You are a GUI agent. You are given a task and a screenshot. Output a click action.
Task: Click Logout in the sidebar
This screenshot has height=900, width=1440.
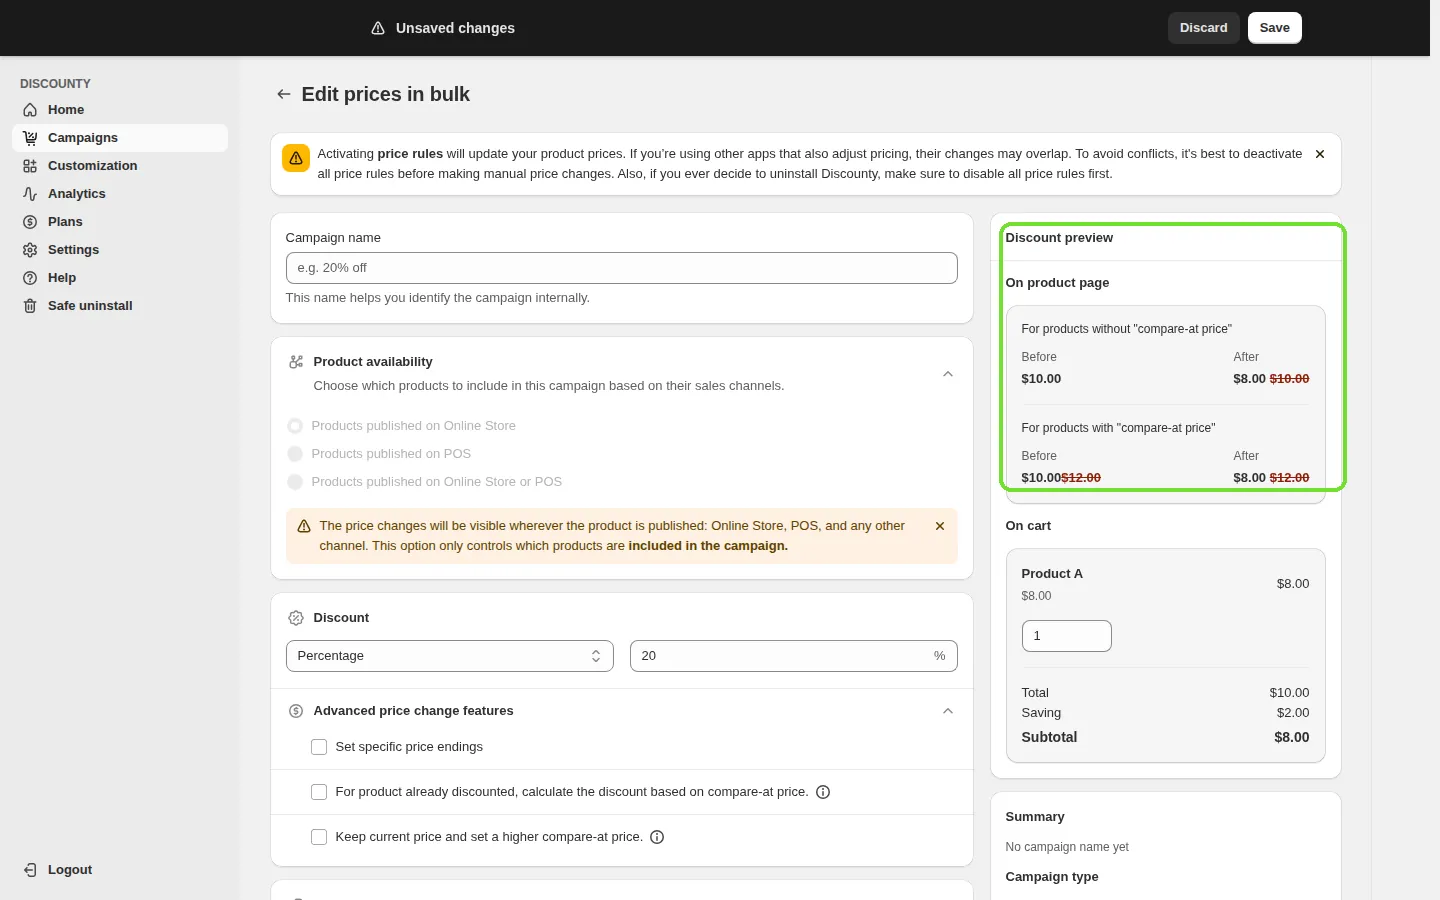(120, 870)
